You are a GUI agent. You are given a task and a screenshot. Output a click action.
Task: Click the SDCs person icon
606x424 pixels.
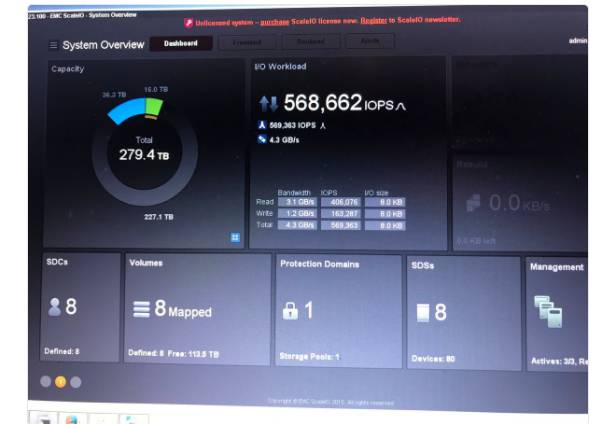54,307
